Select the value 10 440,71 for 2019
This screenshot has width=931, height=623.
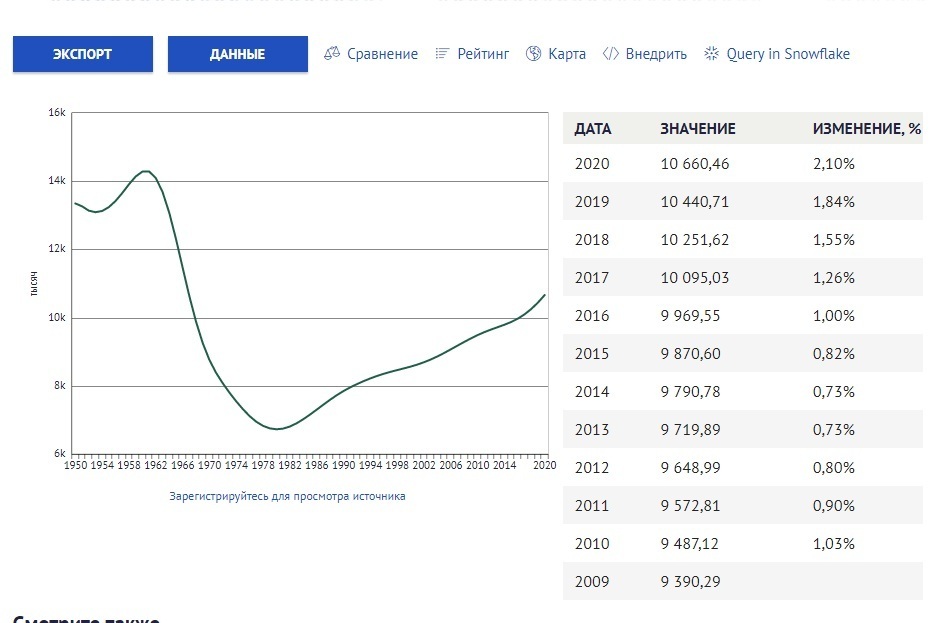[x=694, y=202]
